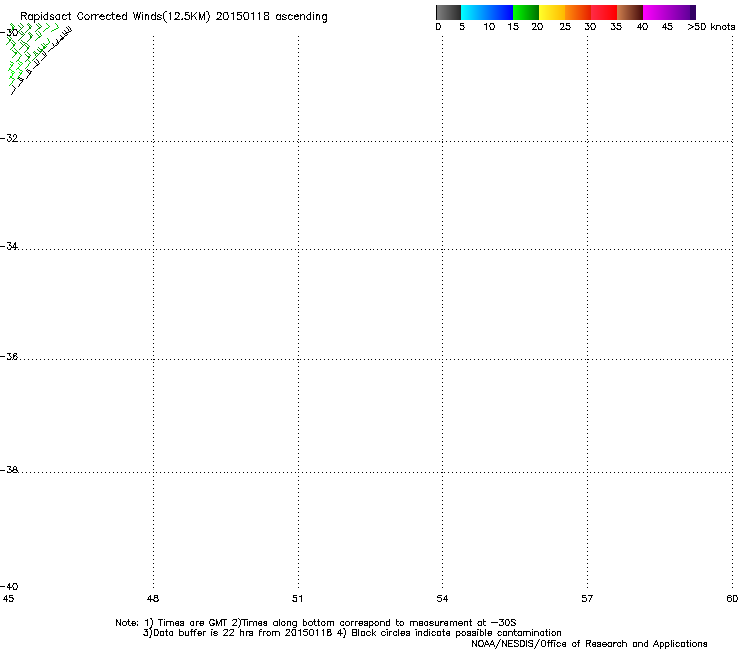
Task: Click the 'Data buffer is 22 hrs' note
Action: (x=352, y=633)
